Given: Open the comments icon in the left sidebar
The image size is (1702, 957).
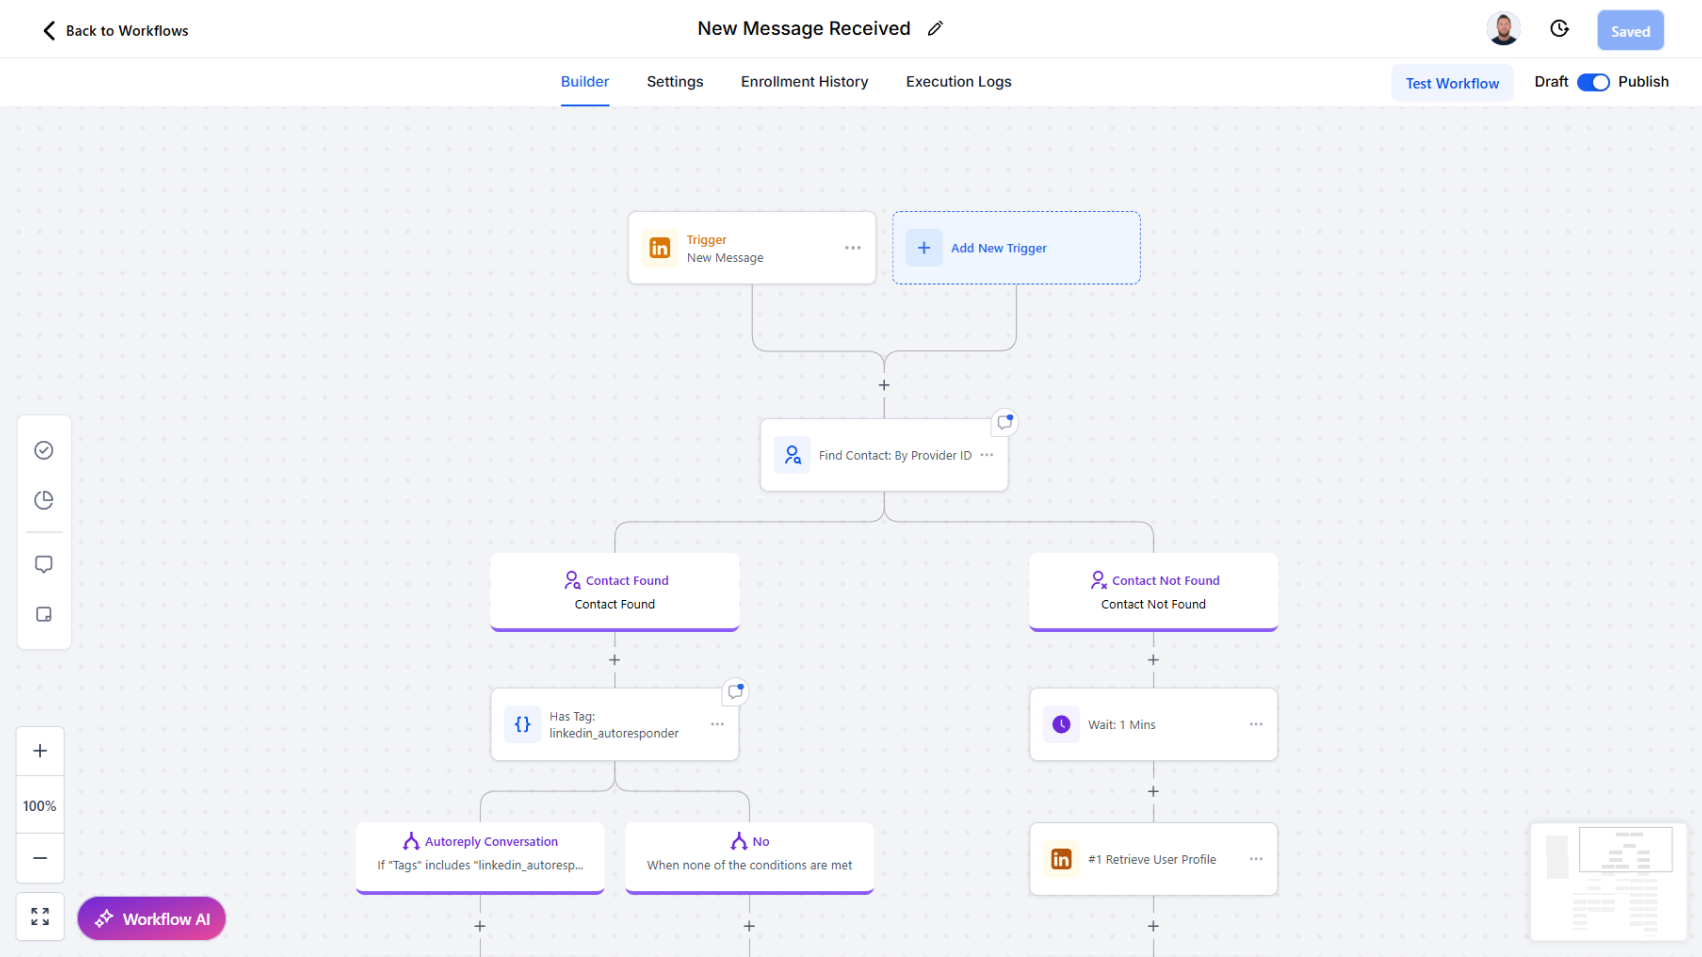Looking at the screenshot, I should [43, 563].
